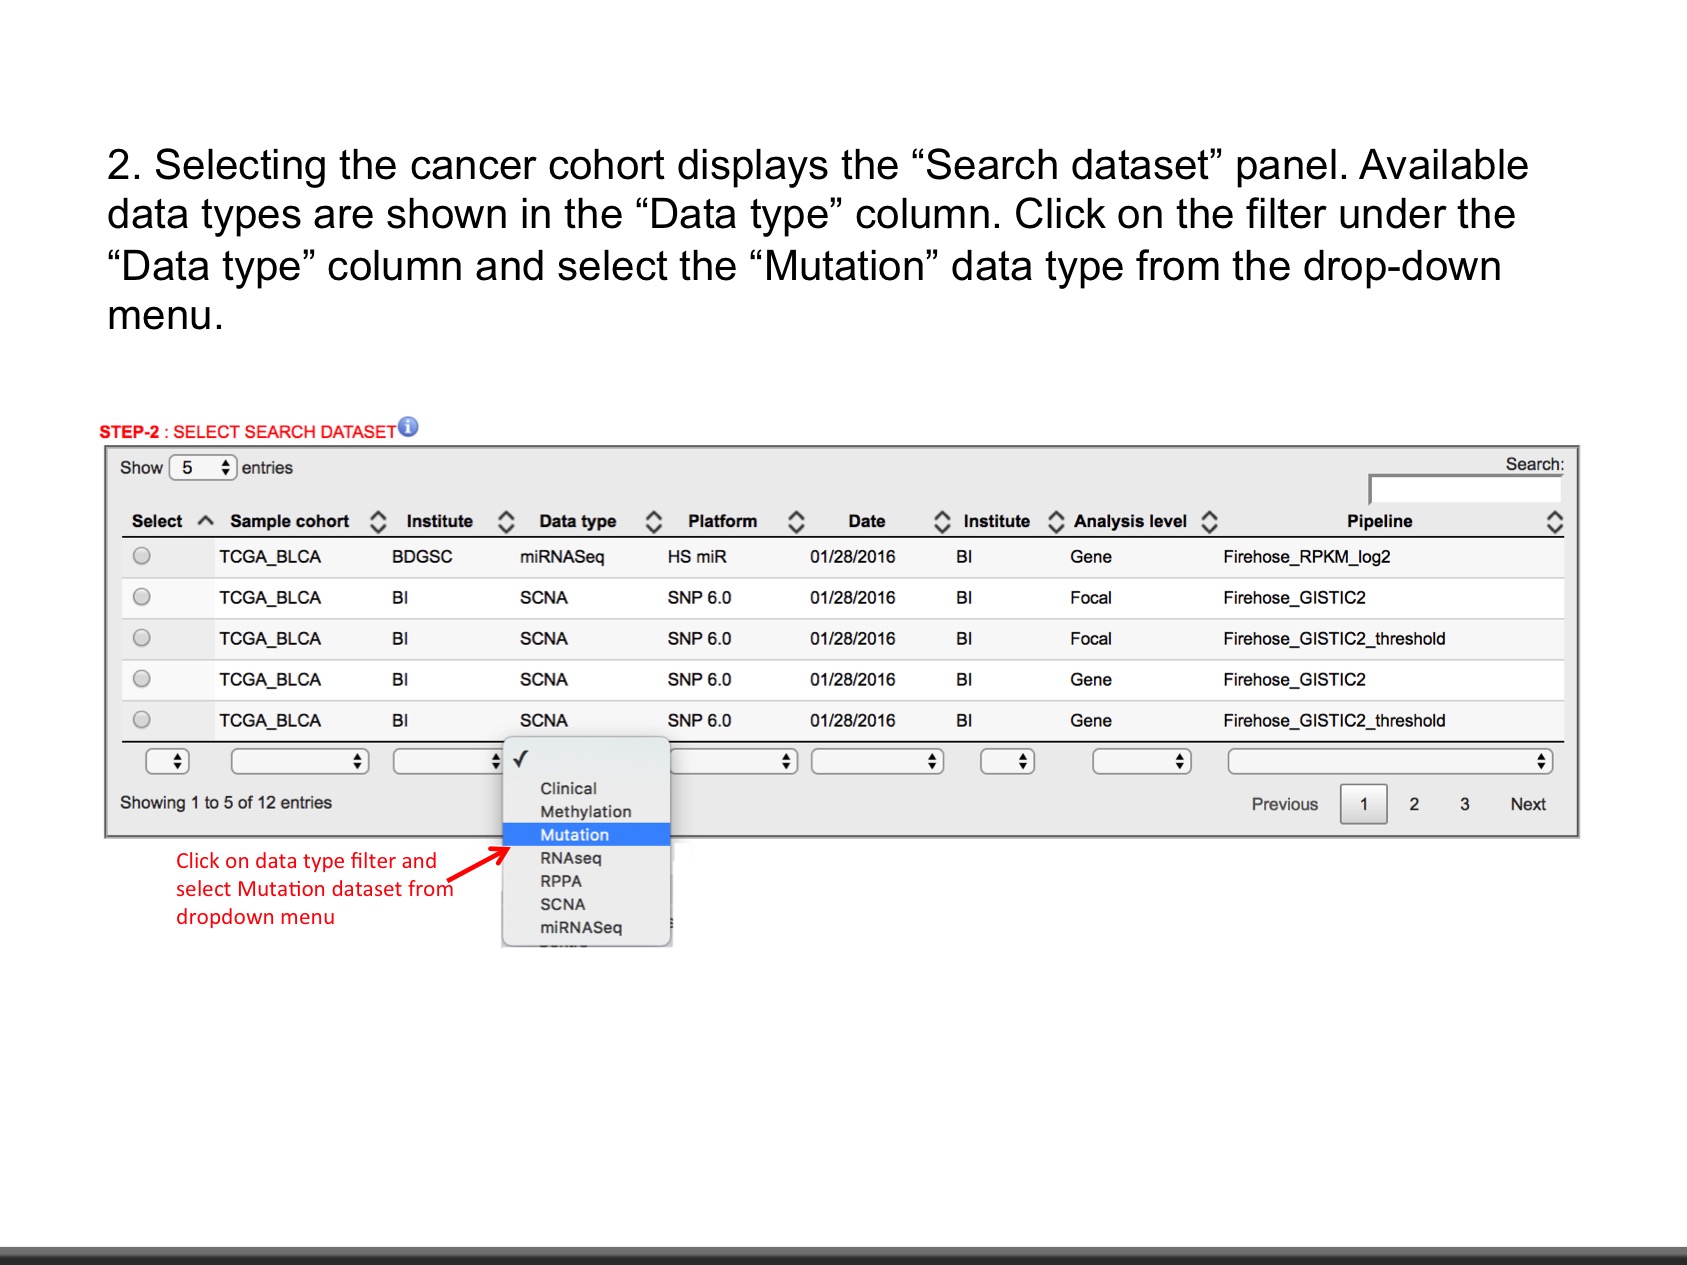Click the Pipeline column sort icon
The width and height of the screenshot is (1687, 1265).
pos(1554,522)
